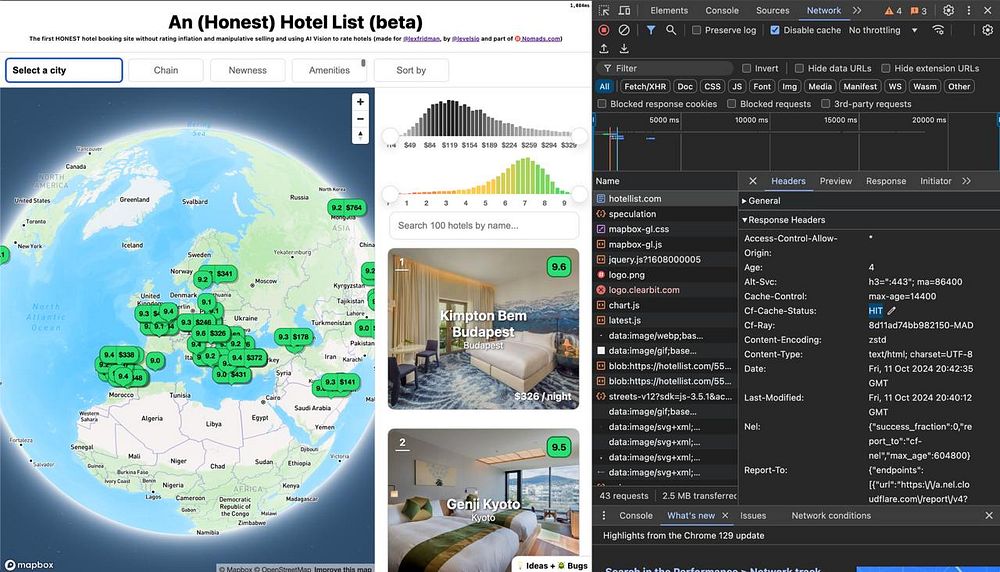The height and width of the screenshot is (572, 1000).
Task: Stop recording the network log
Action: [x=604, y=30]
